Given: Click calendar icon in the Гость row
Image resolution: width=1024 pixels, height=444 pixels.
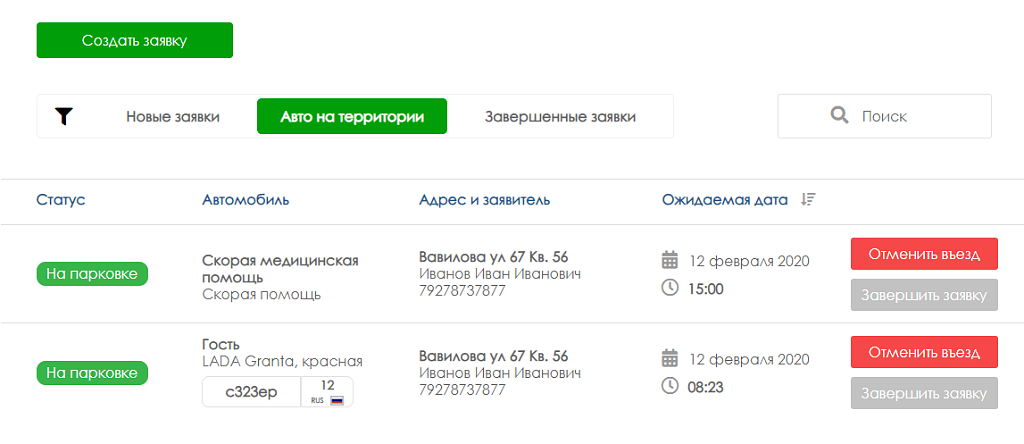Looking at the screenshot, I should tap(670, 358).
